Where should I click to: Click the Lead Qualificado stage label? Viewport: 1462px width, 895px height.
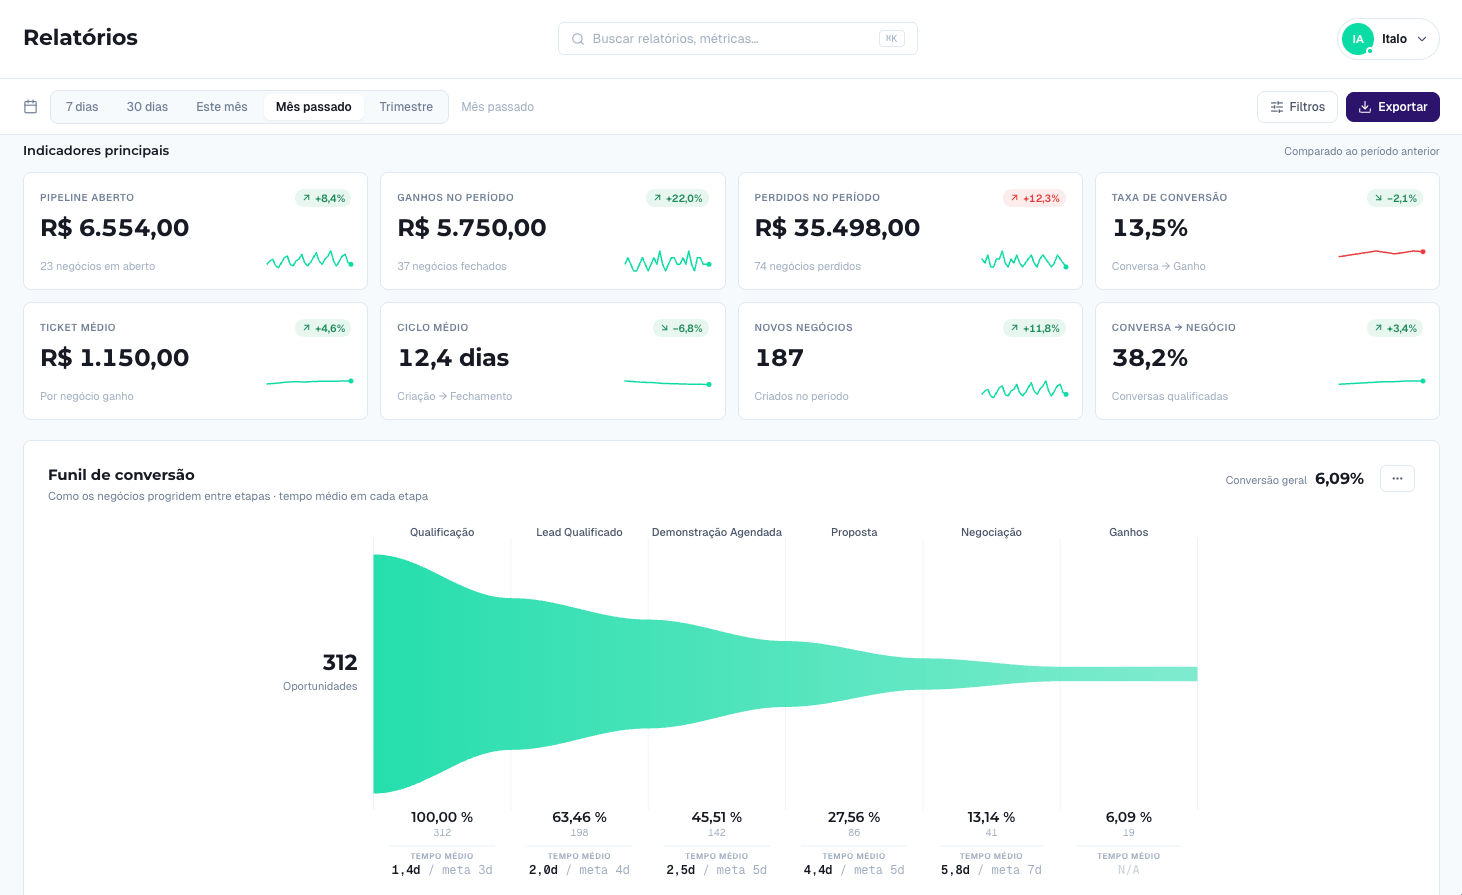pos(579,532)
